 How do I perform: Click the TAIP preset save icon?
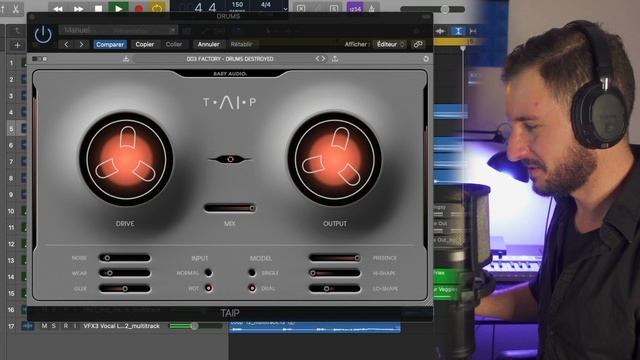pyautogui.click(x=126, y=59)
